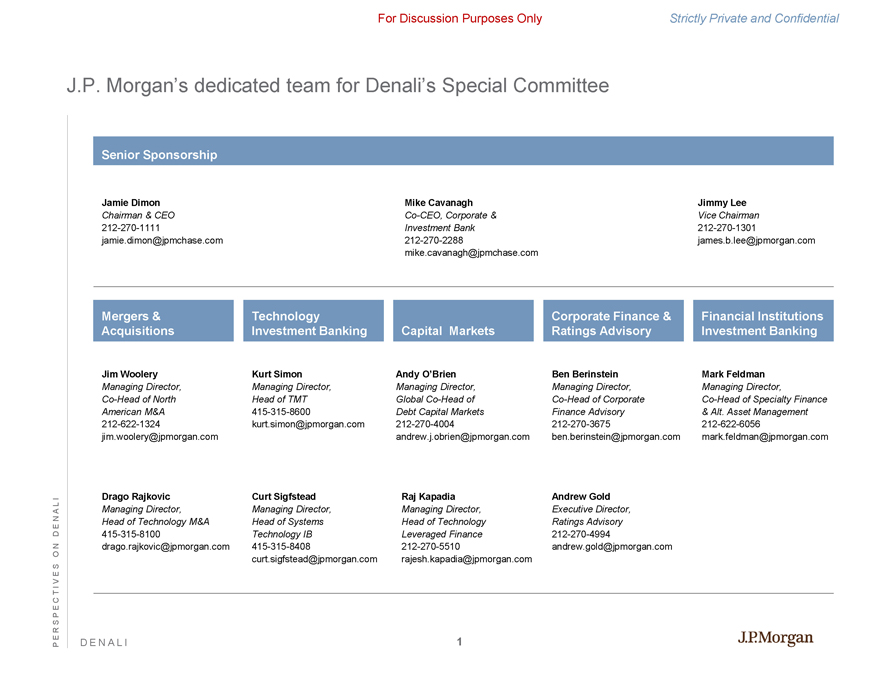Open the mike.cavanagh@jpmchase.com email link
The width and height of the screenshot is (880, 680).
pyautogui.click(x=471, y=253)
